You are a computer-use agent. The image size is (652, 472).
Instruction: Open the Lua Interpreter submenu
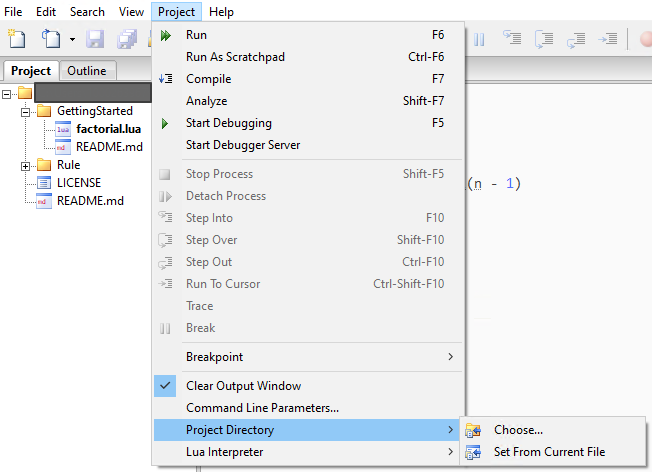[x=308, y=452]
